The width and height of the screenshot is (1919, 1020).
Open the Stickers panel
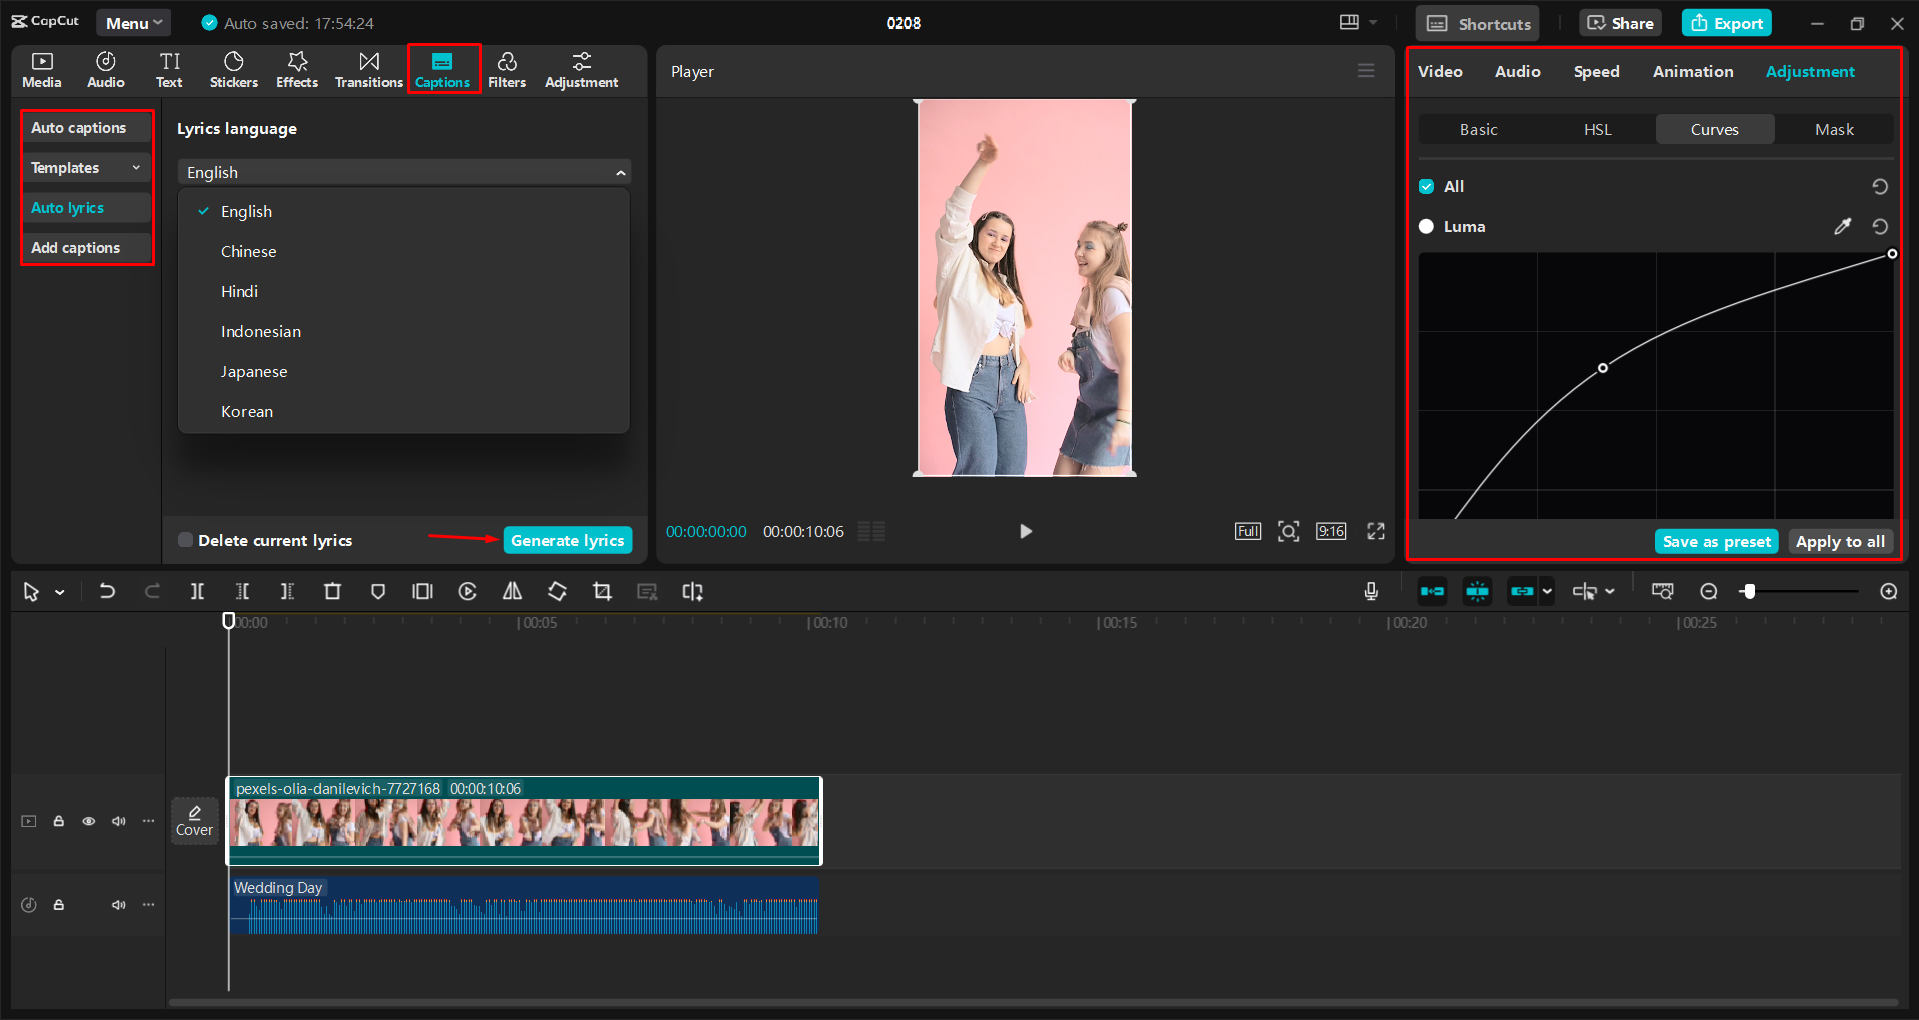pos(233,69)
